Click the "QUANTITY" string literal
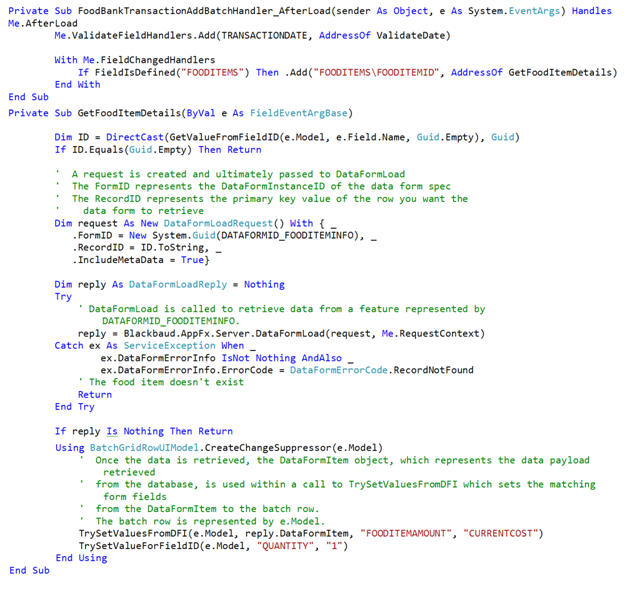This screenshot has height=601, width=628. click(285, 546)
